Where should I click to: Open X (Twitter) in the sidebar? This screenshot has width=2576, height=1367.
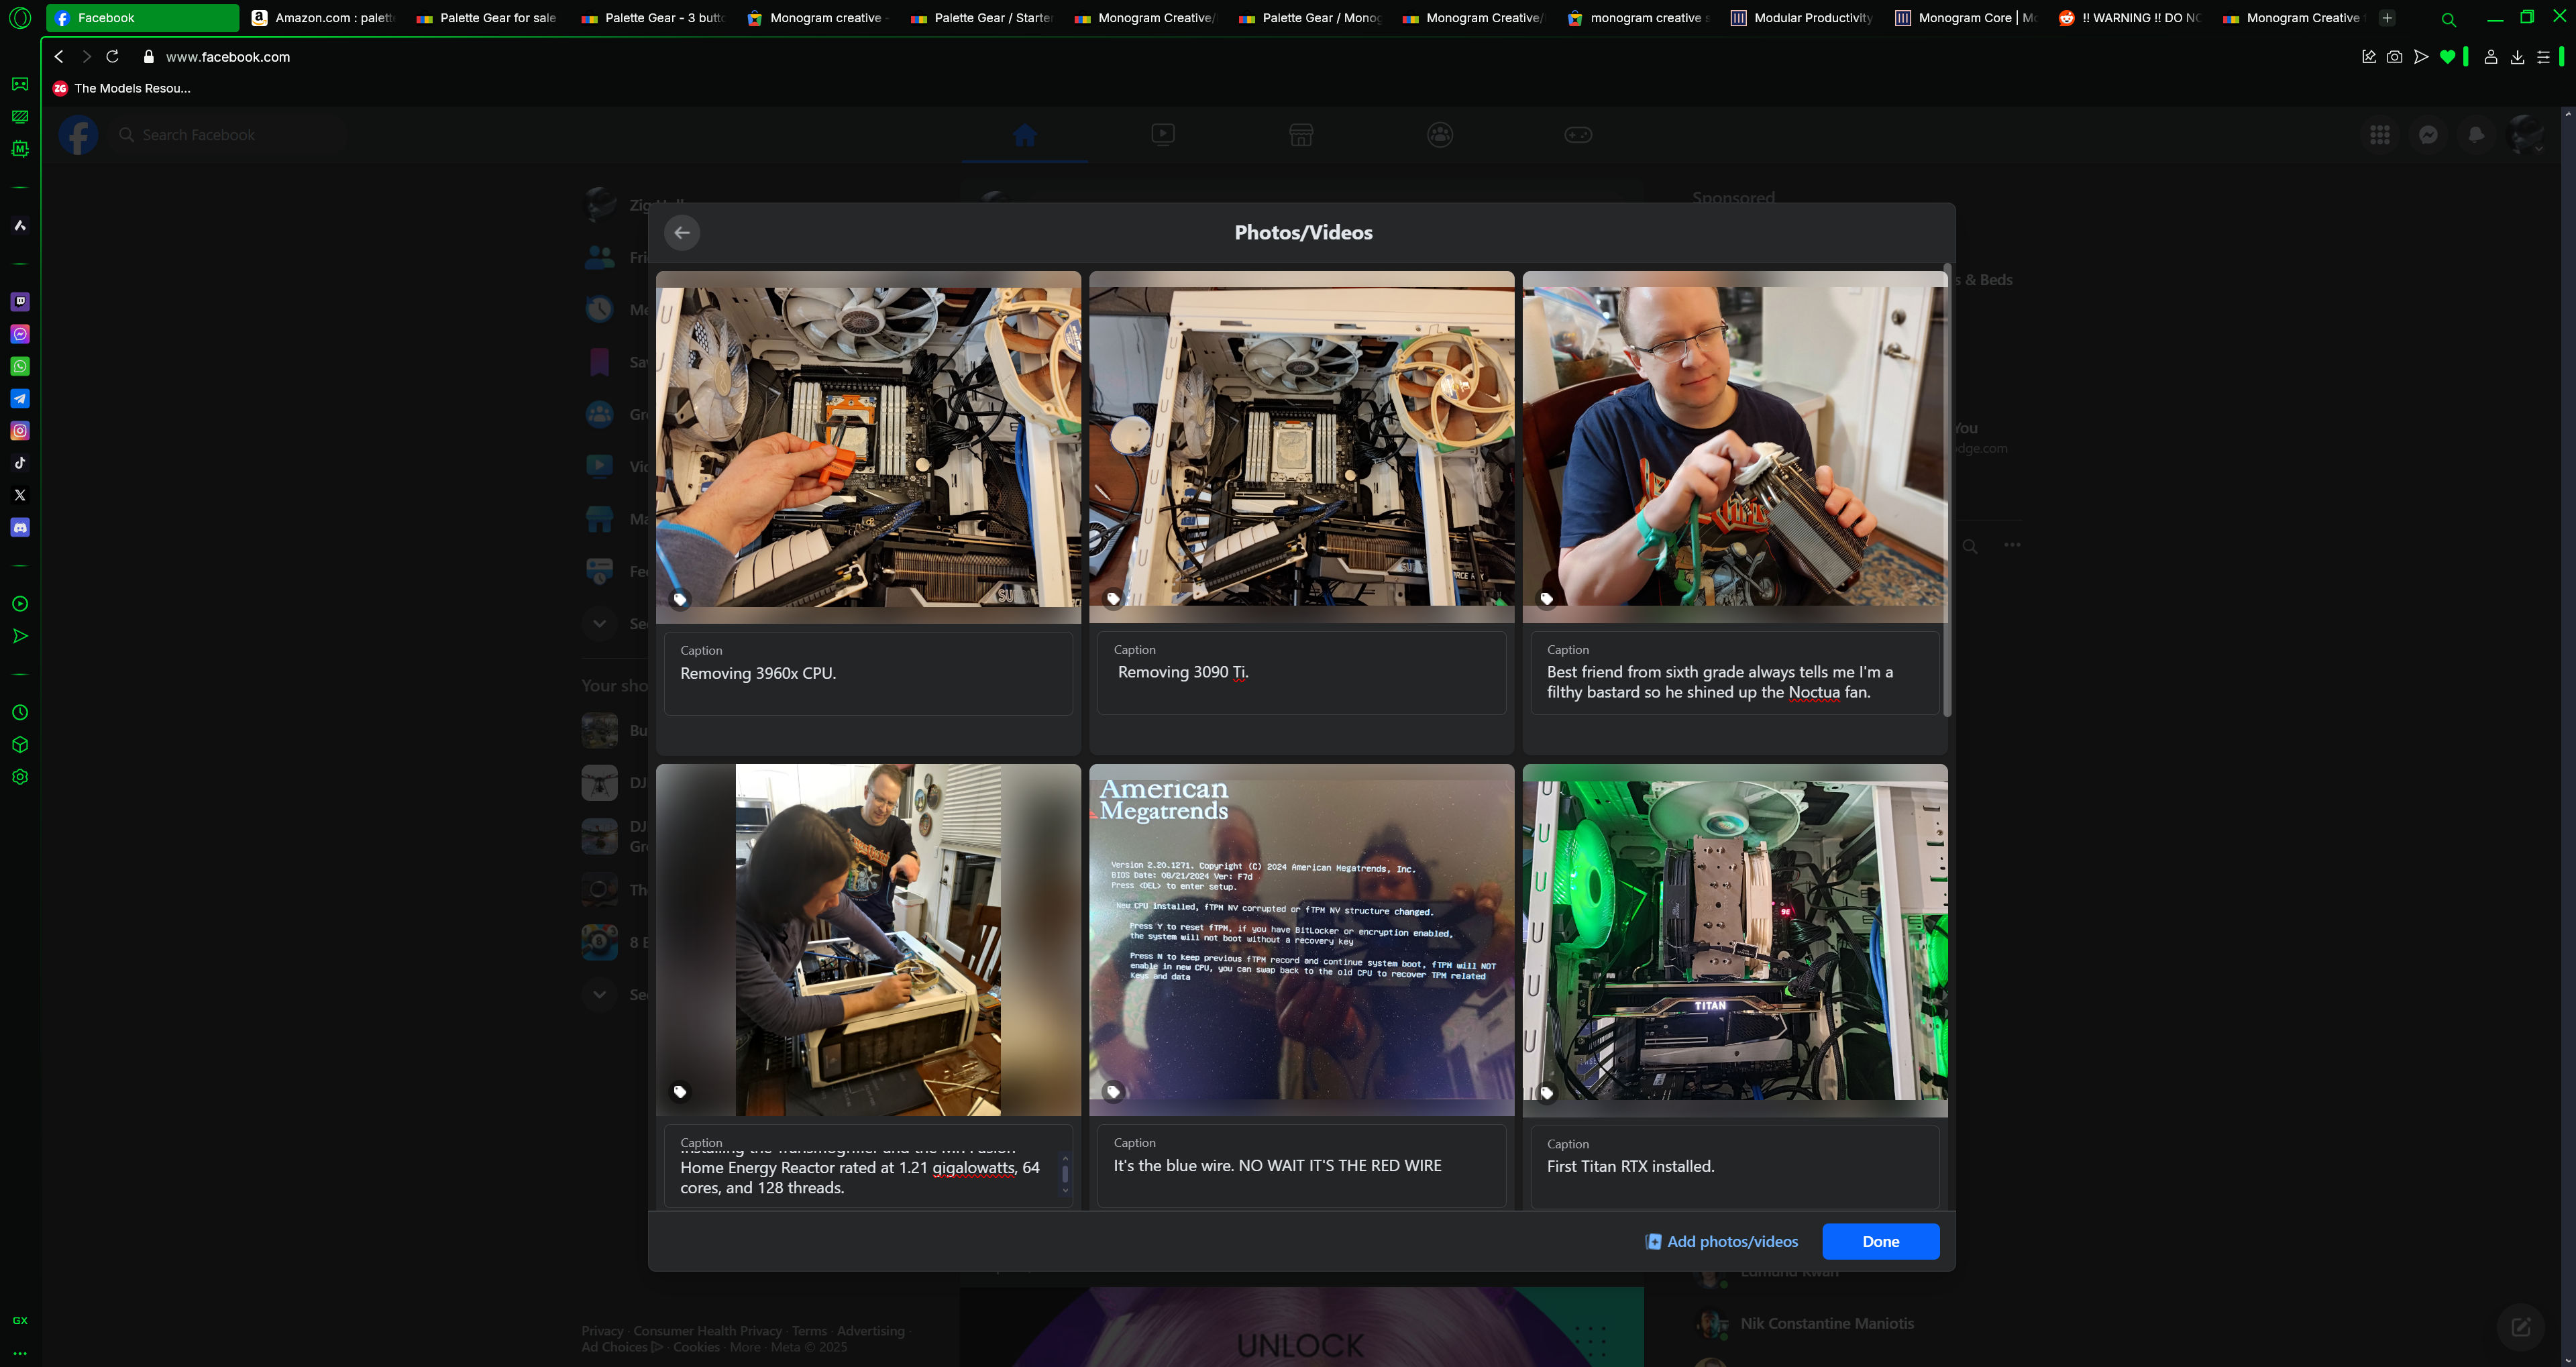click(x=20, y=495)
